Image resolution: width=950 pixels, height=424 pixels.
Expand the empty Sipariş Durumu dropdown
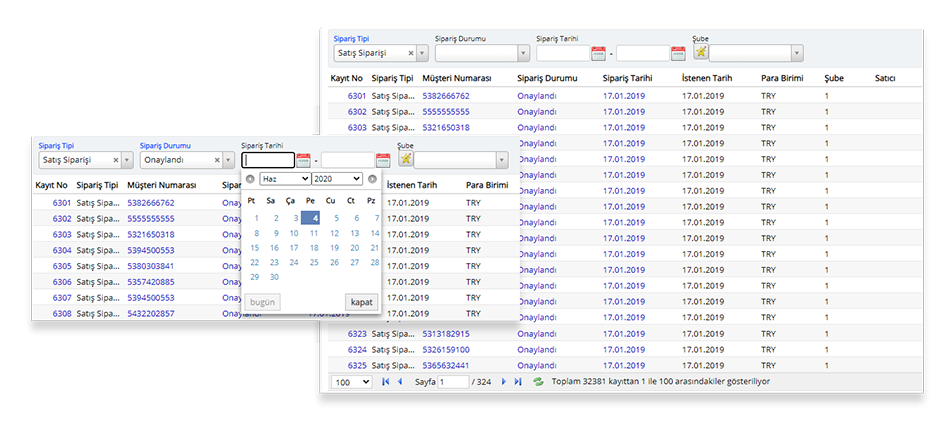click(x=523, y=53)
